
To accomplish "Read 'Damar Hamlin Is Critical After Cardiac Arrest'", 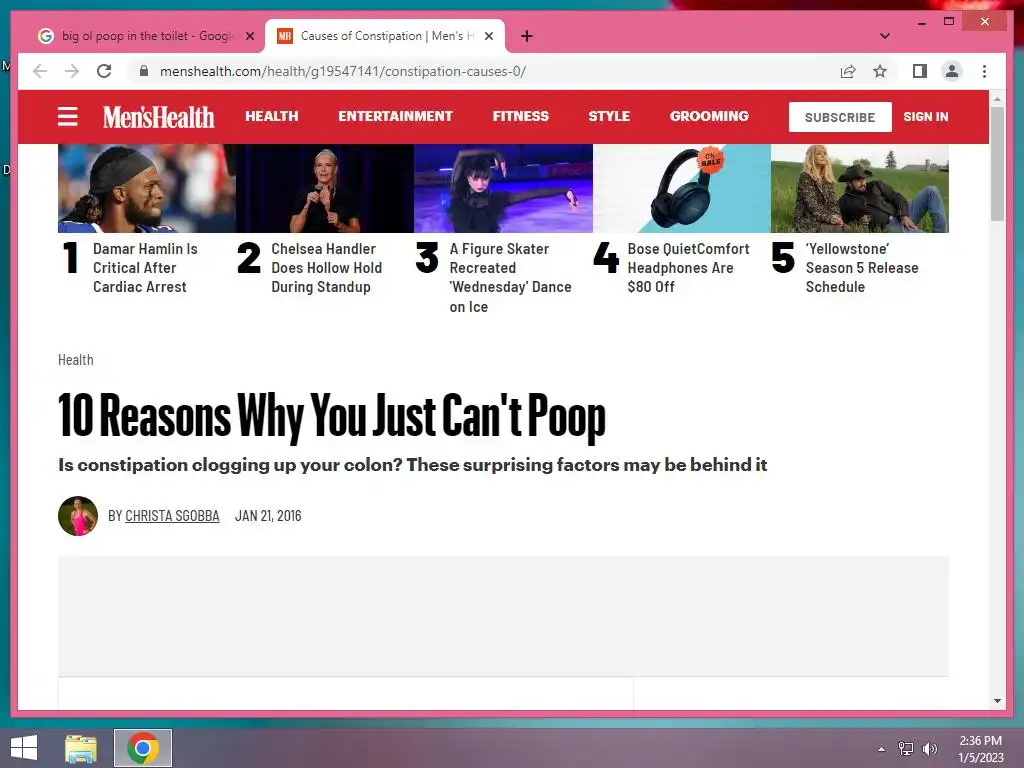I will [x=145, y=268].
